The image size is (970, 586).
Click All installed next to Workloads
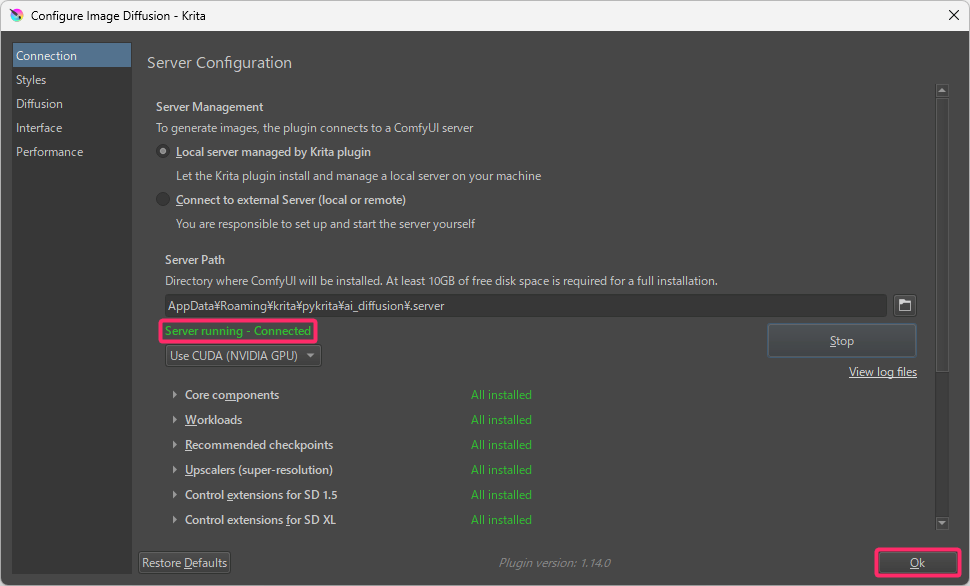click(x=501, y=420)
